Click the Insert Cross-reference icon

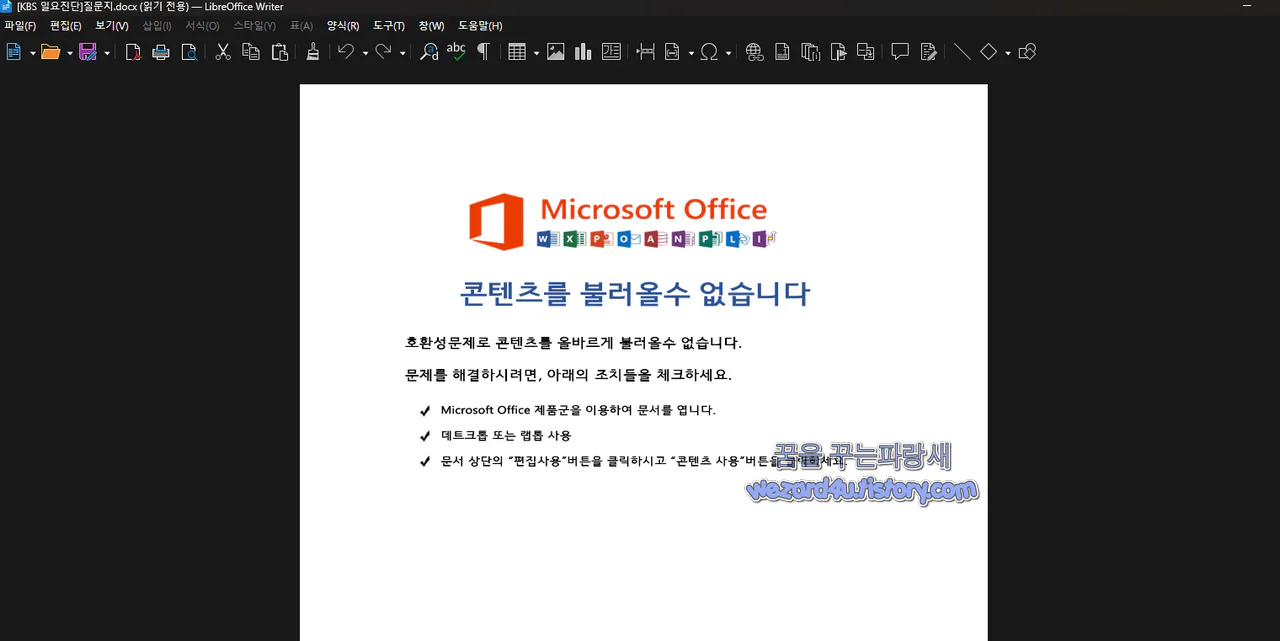[x=866, y=52]
